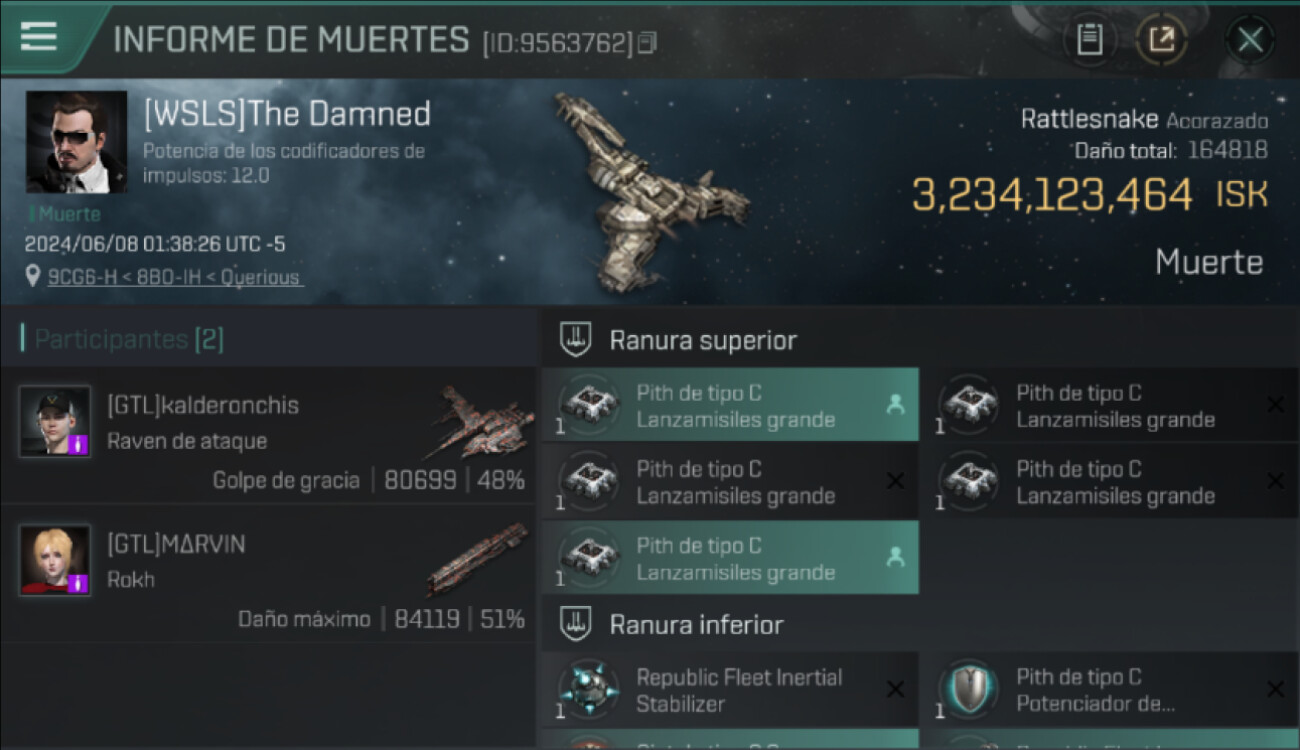This screenshot has width=1300, height=750.
Task: Collapse the Ranura superior section
Action: (x=575, y=339)
